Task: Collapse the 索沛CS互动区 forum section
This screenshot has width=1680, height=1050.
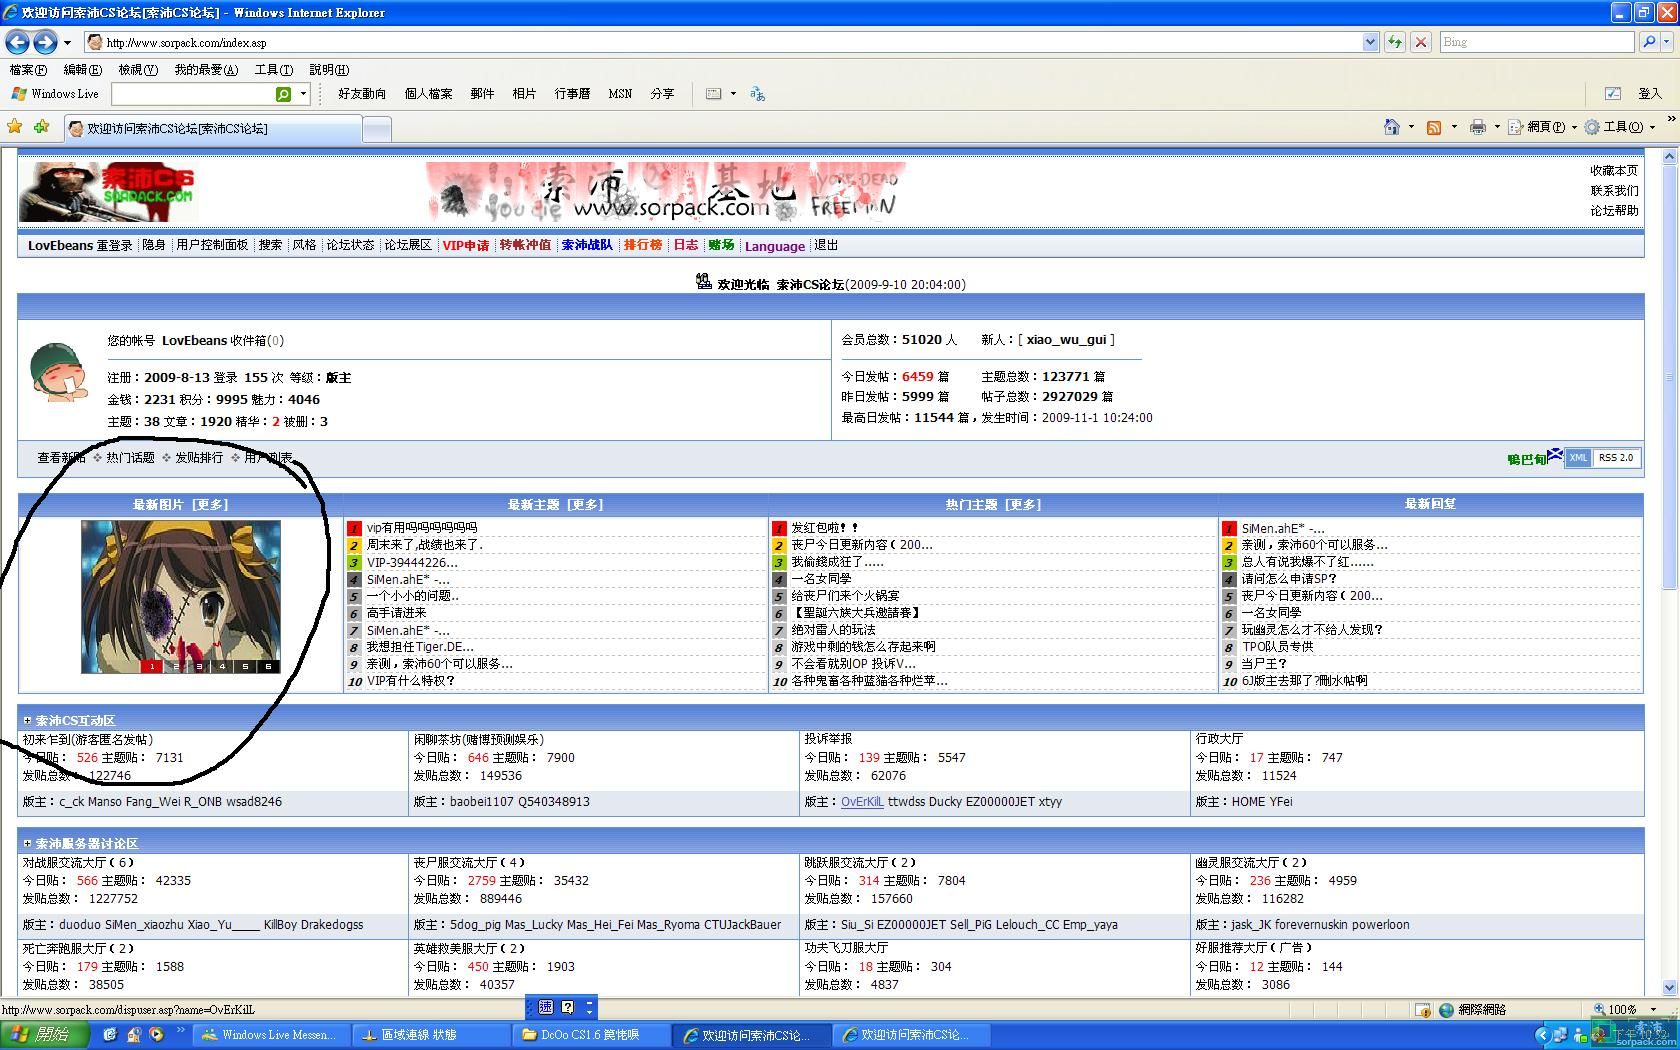Action: tap(28, 720)
